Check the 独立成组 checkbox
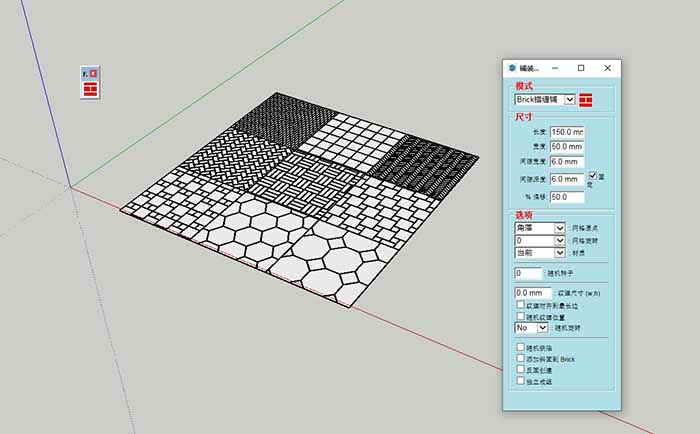This screenshot has width=700, height=434. (519, 380)
